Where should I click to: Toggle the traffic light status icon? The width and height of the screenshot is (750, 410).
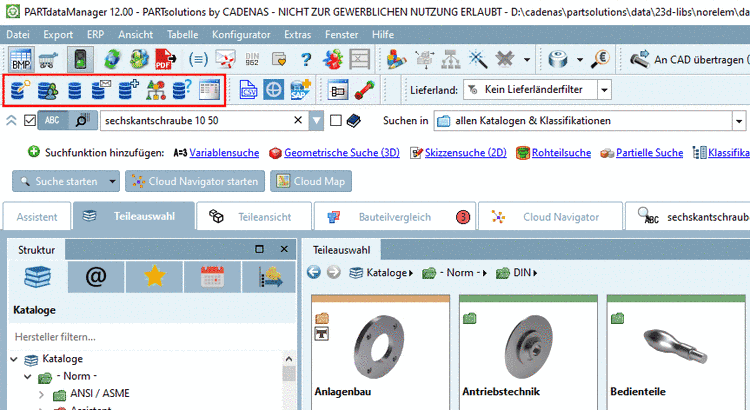pos(80,60)
